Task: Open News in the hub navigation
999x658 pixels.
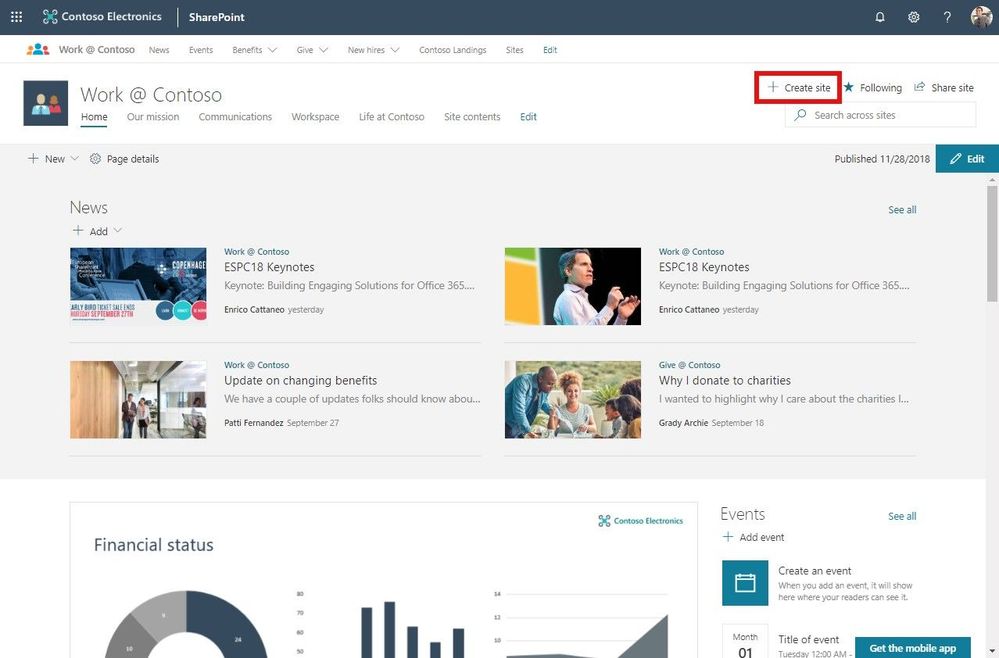Action: 159,50
